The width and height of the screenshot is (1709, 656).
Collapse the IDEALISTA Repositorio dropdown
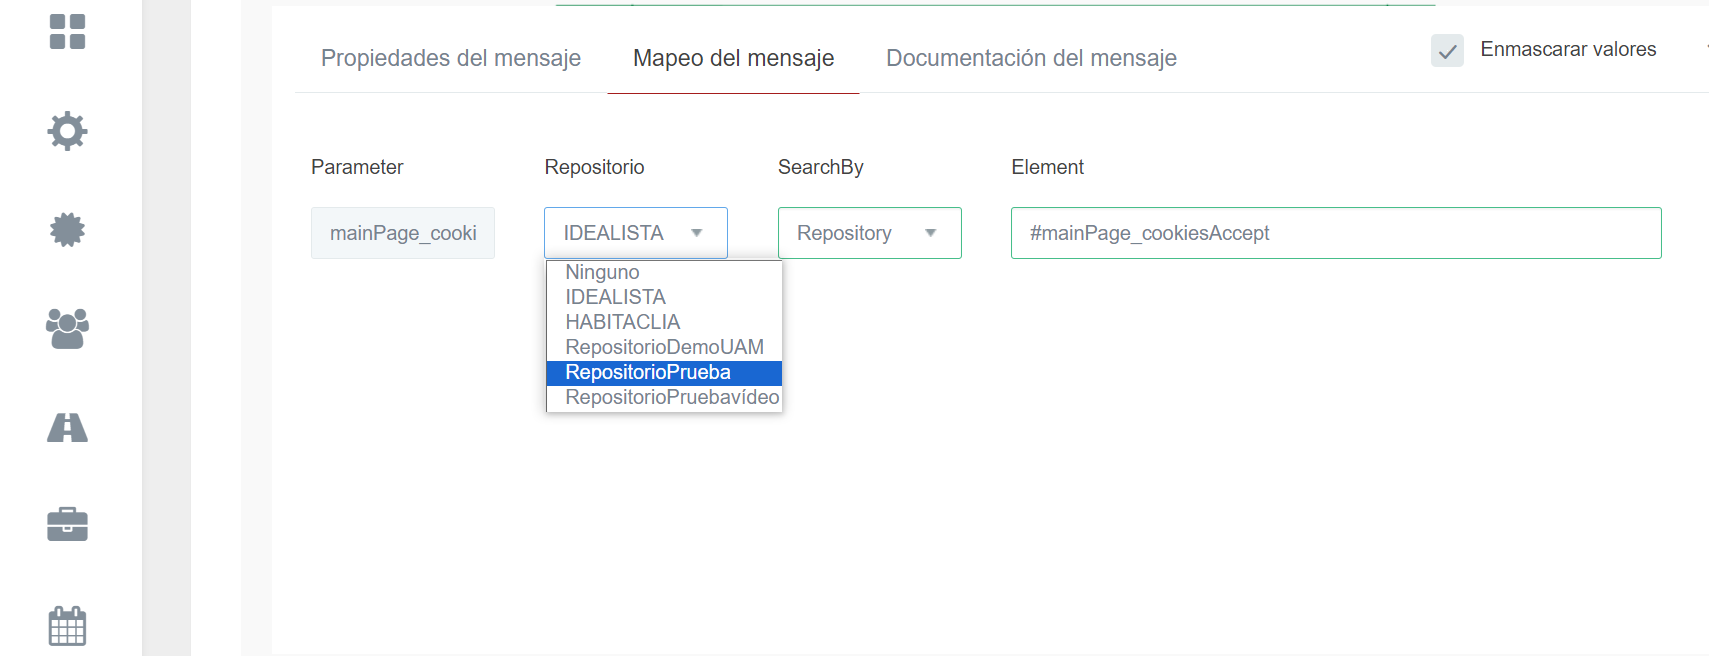635,233
